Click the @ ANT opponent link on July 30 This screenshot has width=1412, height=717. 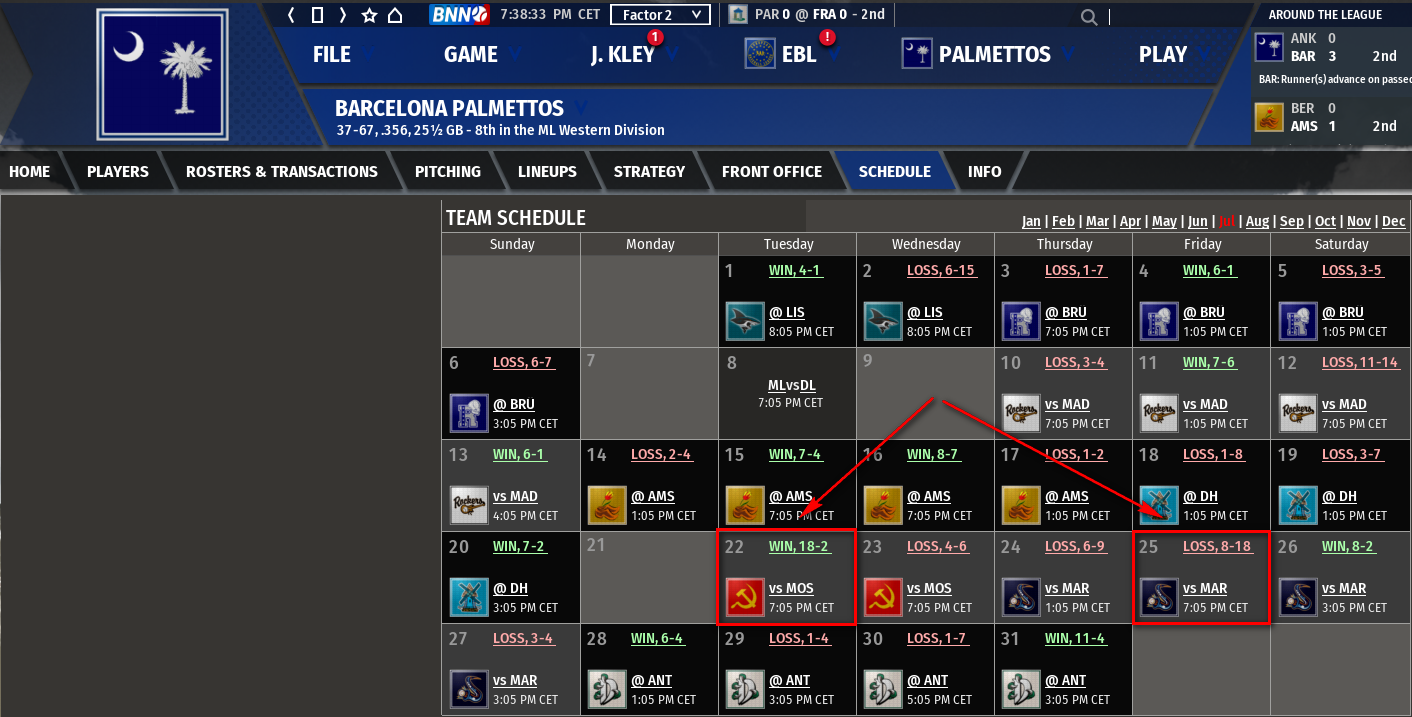point(926,681)
